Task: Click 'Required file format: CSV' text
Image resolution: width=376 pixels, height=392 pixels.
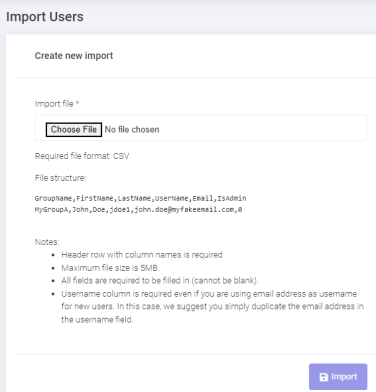Action: [x=82, y=156]
